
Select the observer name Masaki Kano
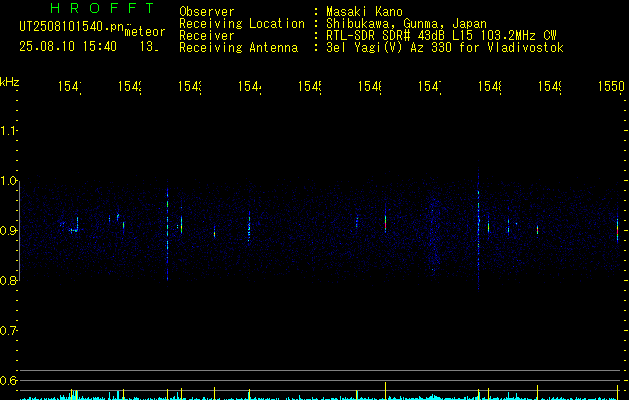[365, 11]
